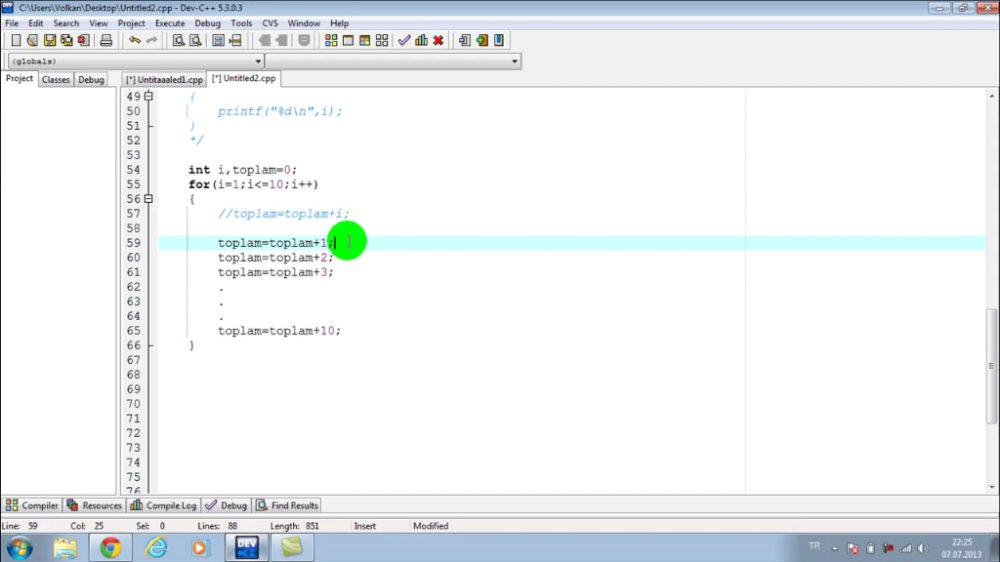This screenshot has height=562, width=1000.
Task: Switch to the Untitaaaled1.cpp tab
Action: coord(165,80)
